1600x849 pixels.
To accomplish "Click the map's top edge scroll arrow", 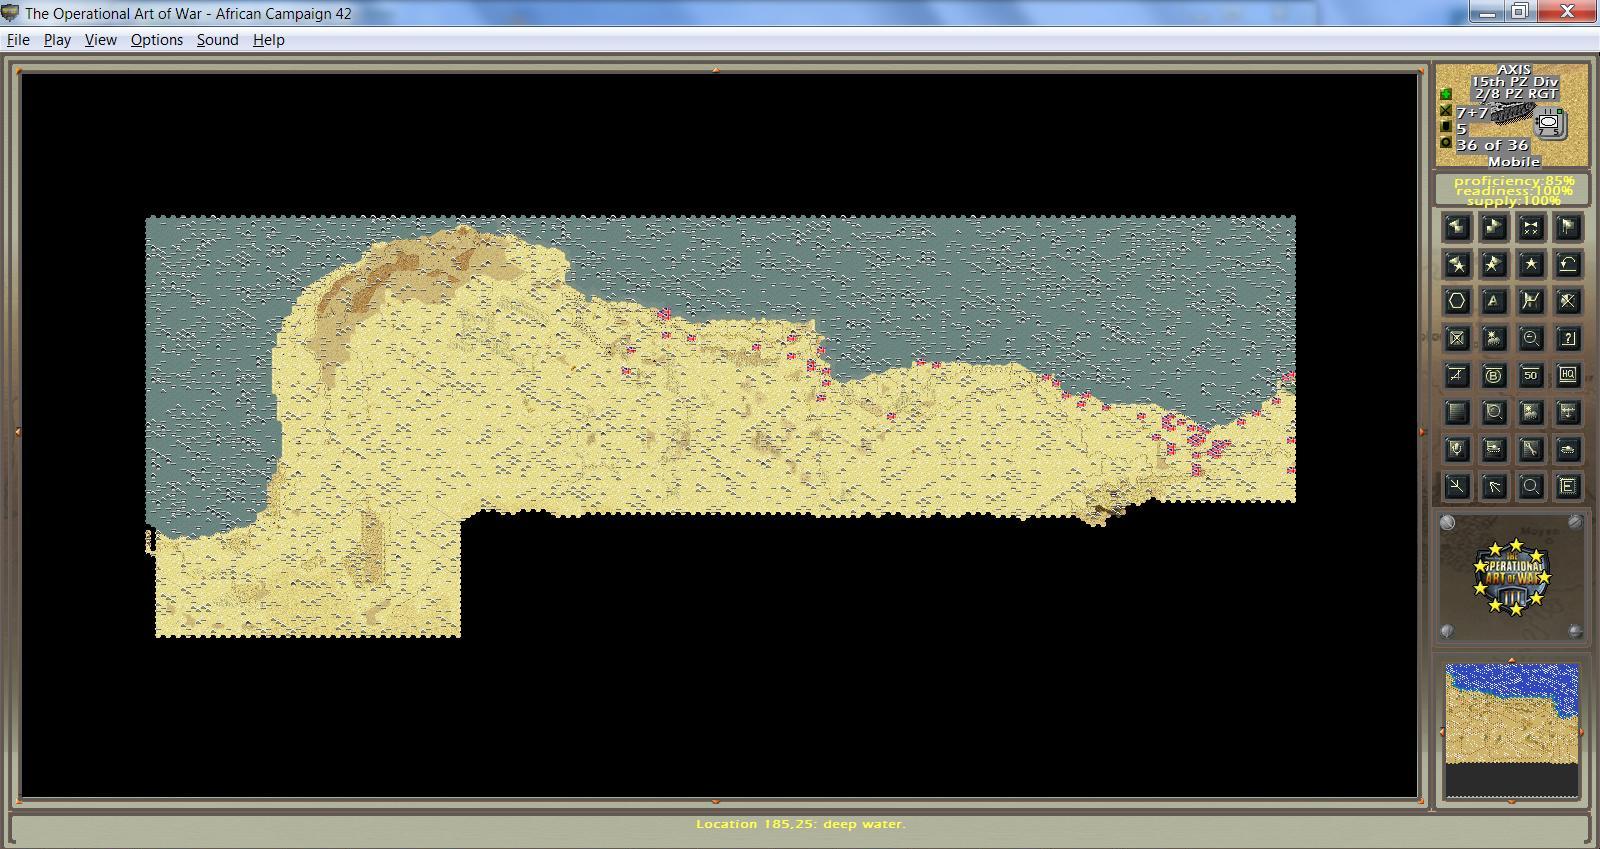I will pyautogui.click(x=716, y=69).
